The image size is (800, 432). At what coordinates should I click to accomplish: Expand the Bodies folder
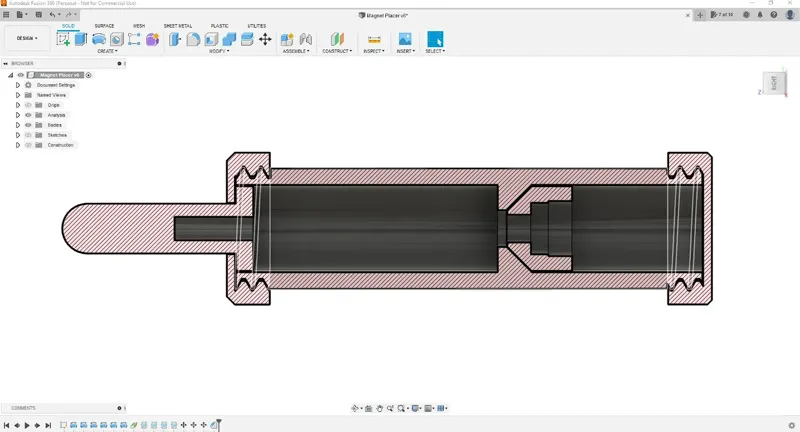(18, 125)
